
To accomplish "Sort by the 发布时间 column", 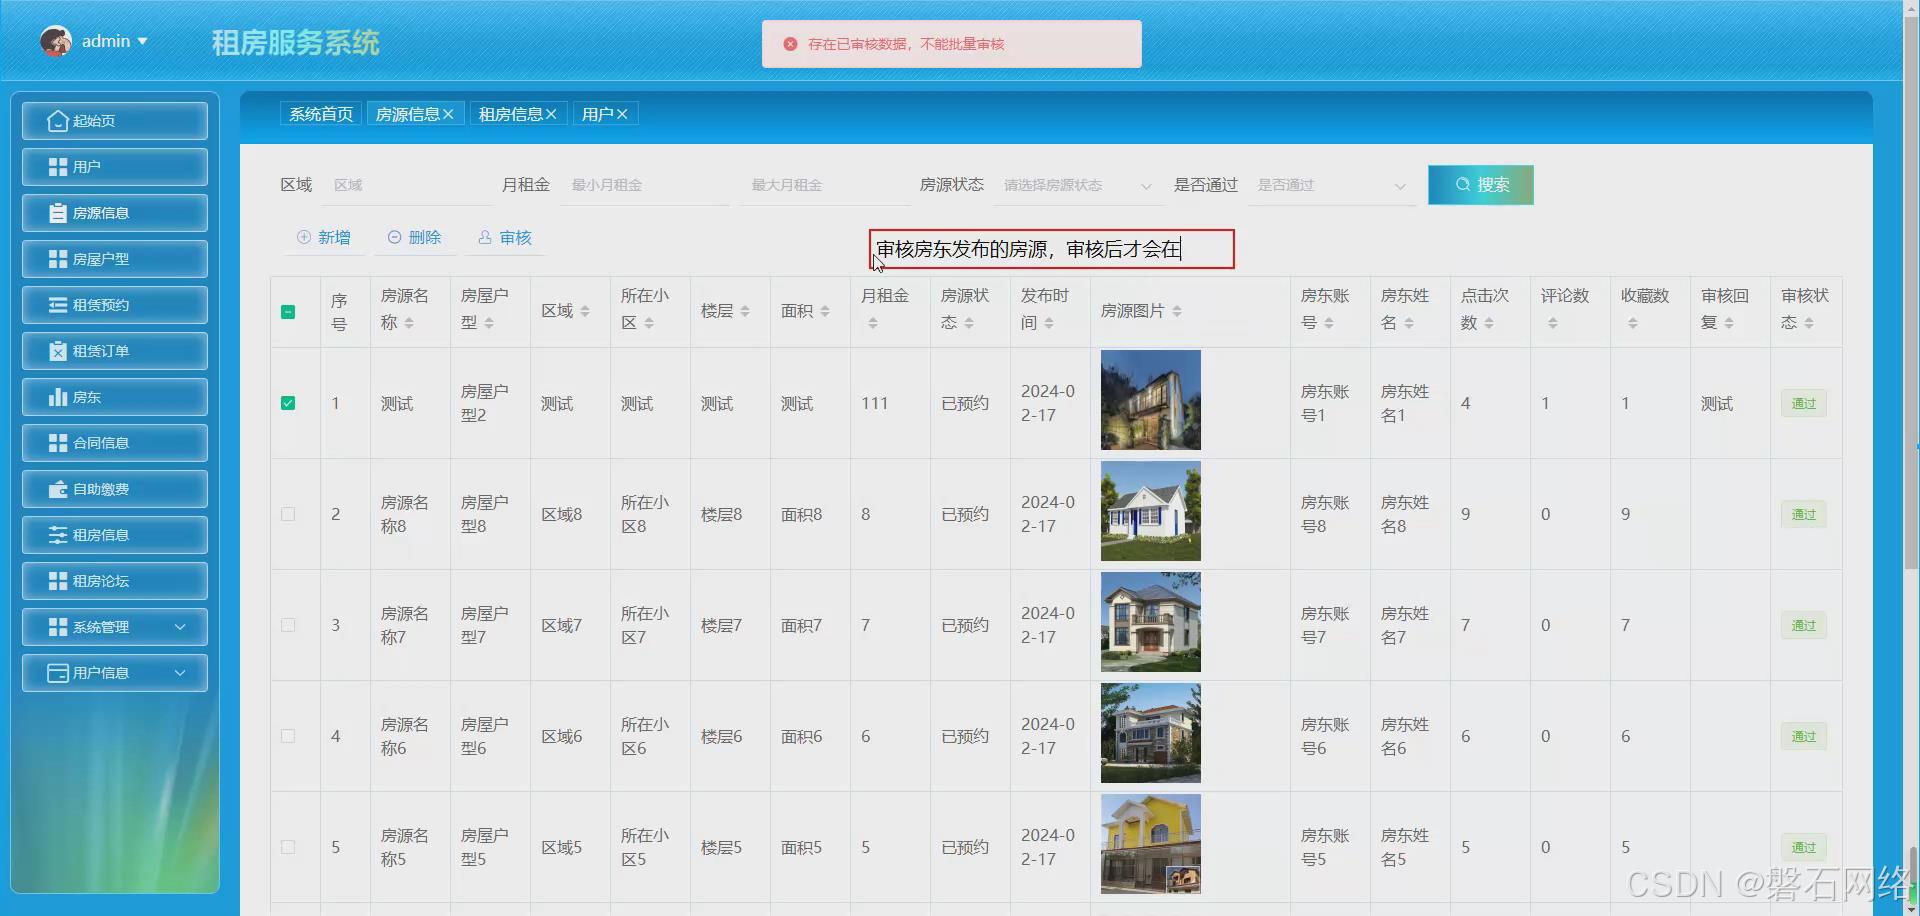I will [x=1049, y=323].
